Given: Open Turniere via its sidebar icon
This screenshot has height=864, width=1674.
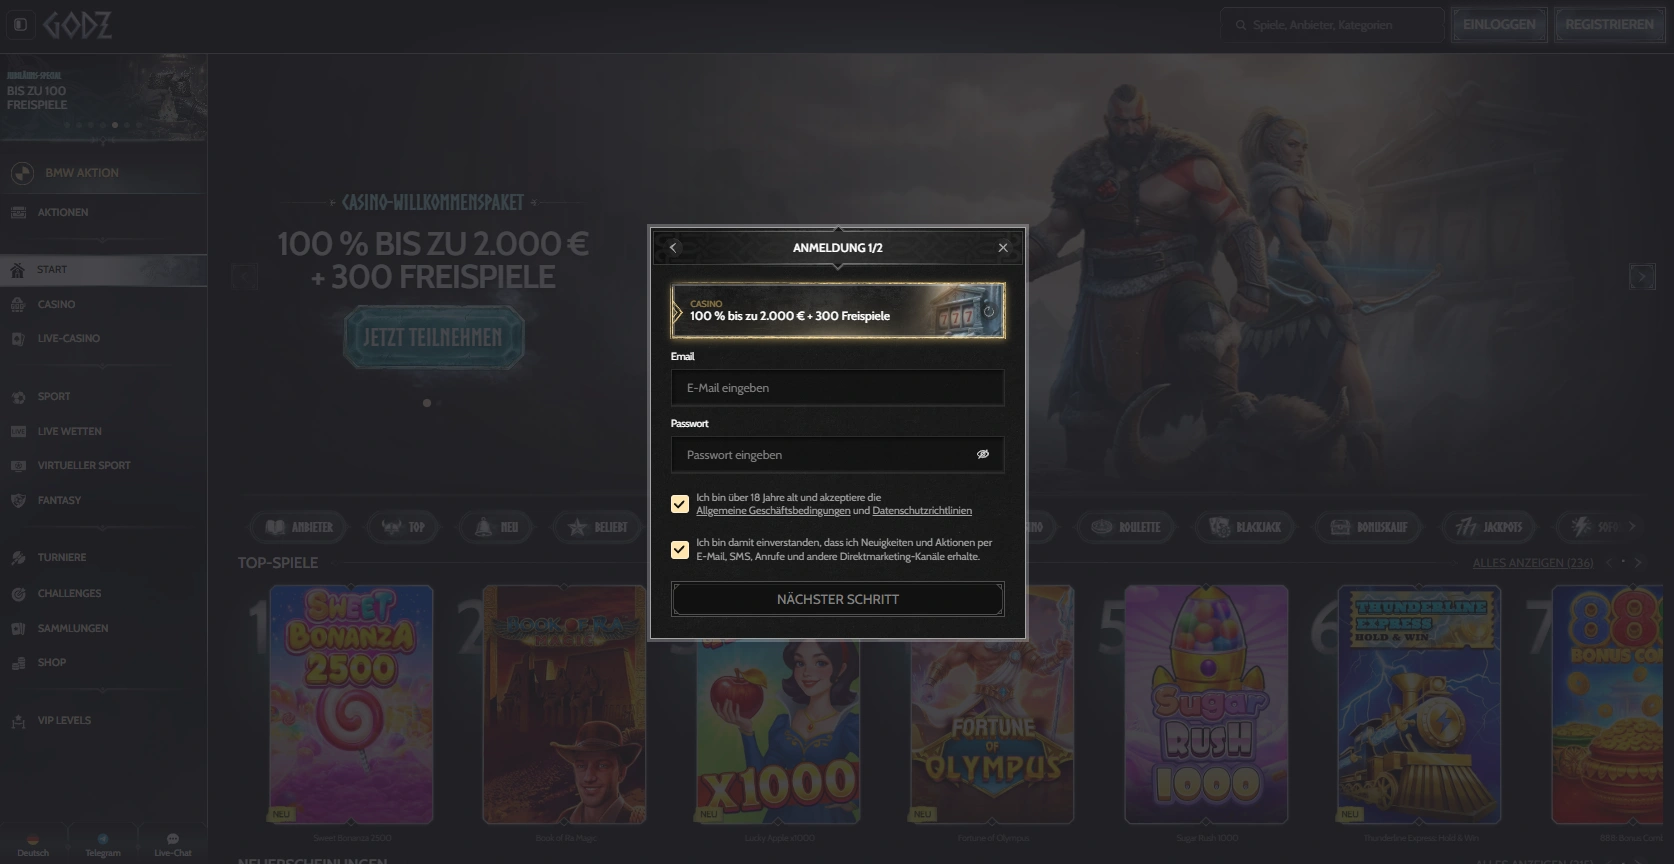Looking at the screenshot, I should click(x=18, y=558).
